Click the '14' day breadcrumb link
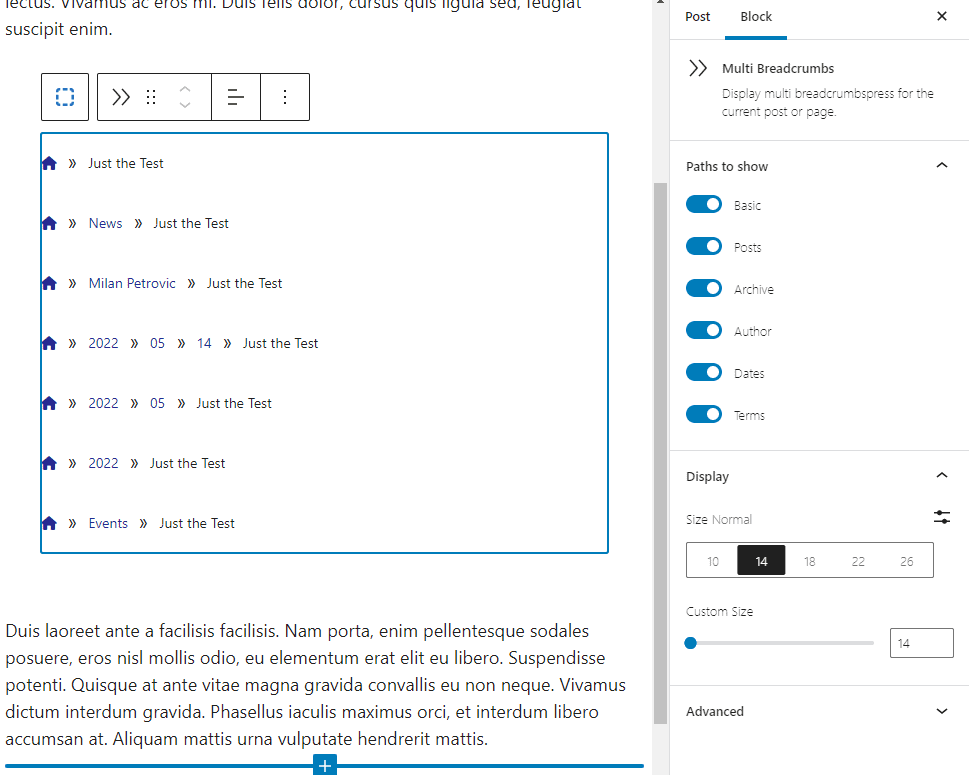This screenshot has width=969, height=775. tap(204, 343)
